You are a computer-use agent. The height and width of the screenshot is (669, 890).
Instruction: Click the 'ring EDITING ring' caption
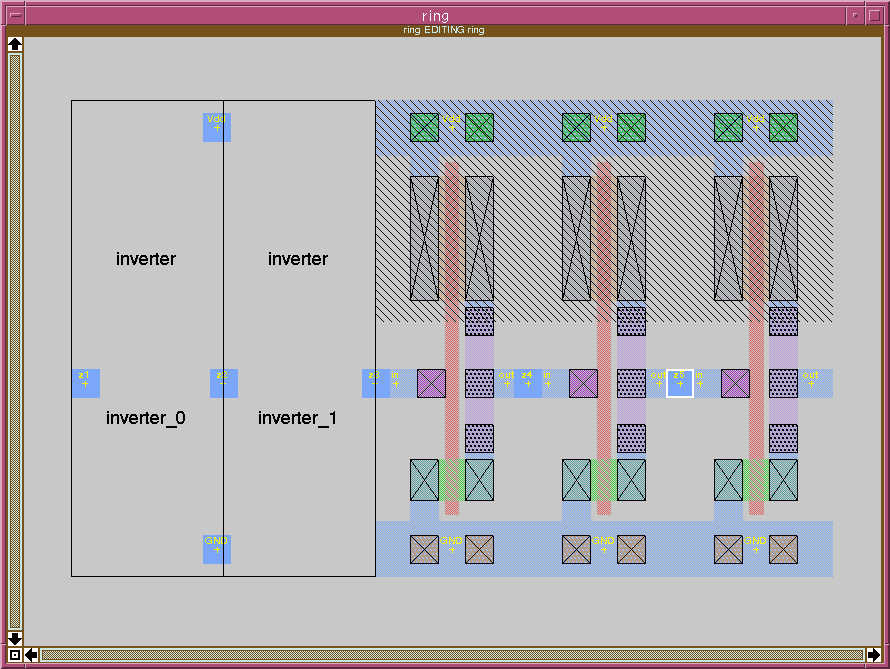(x=444, y=30)
